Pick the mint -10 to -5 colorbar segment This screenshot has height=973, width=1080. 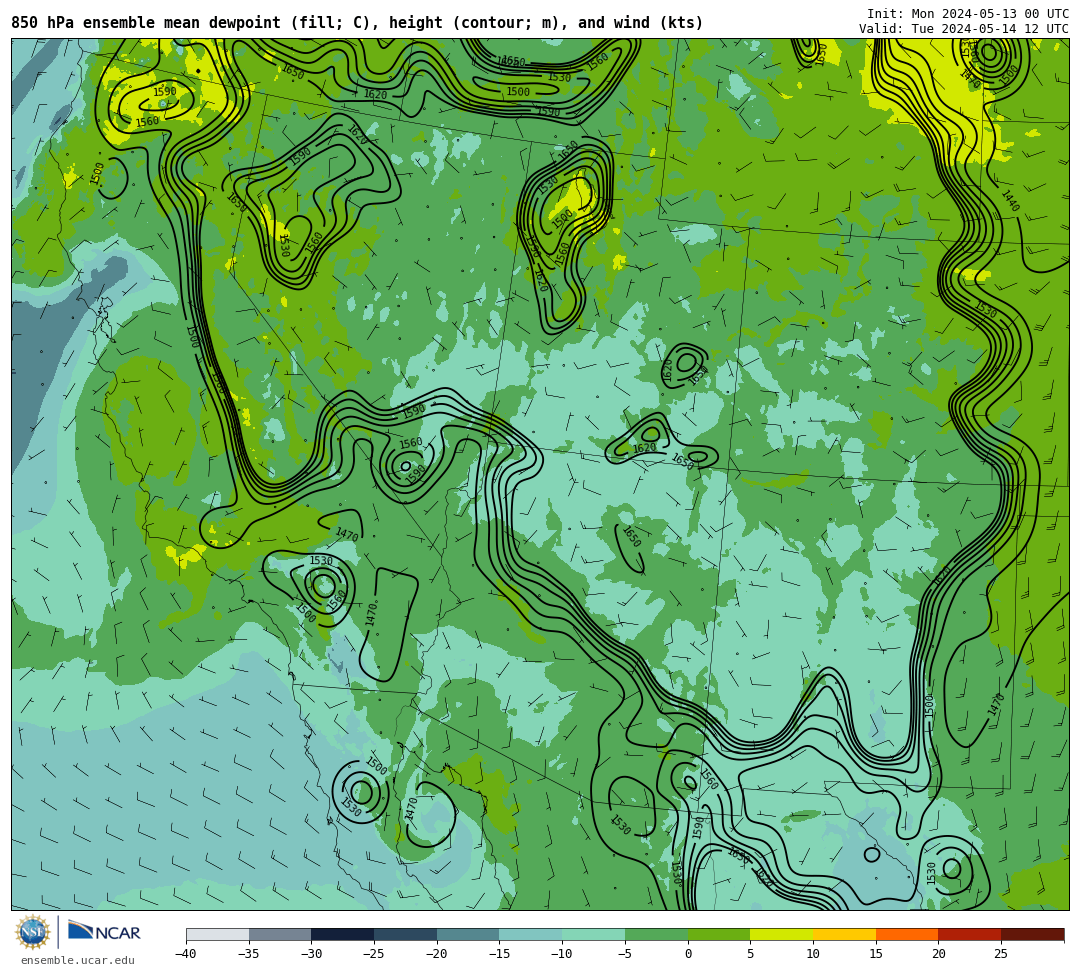[x=594, y=934]
